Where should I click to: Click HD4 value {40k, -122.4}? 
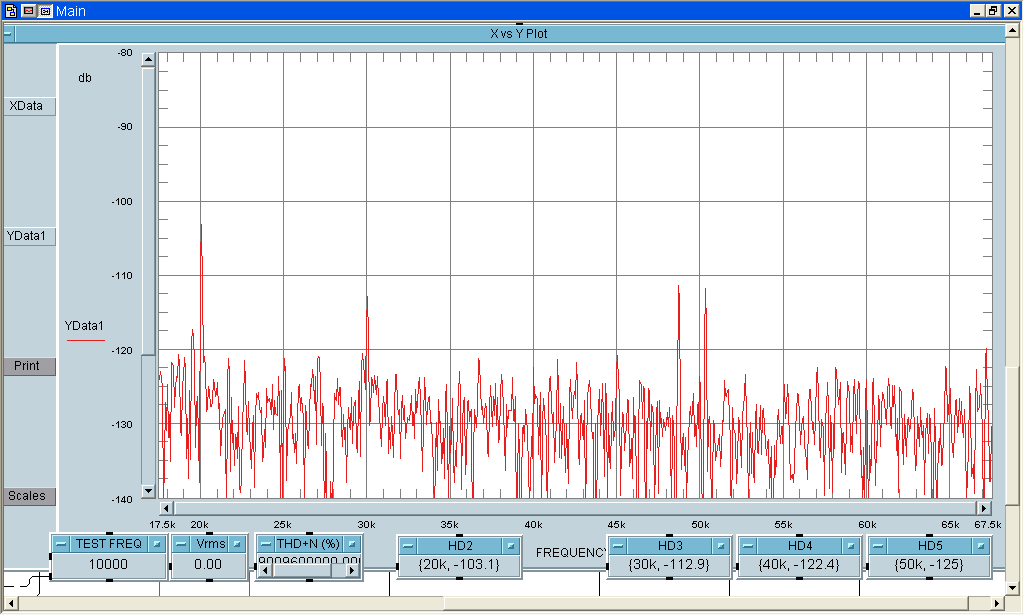(x=799, y=565)
